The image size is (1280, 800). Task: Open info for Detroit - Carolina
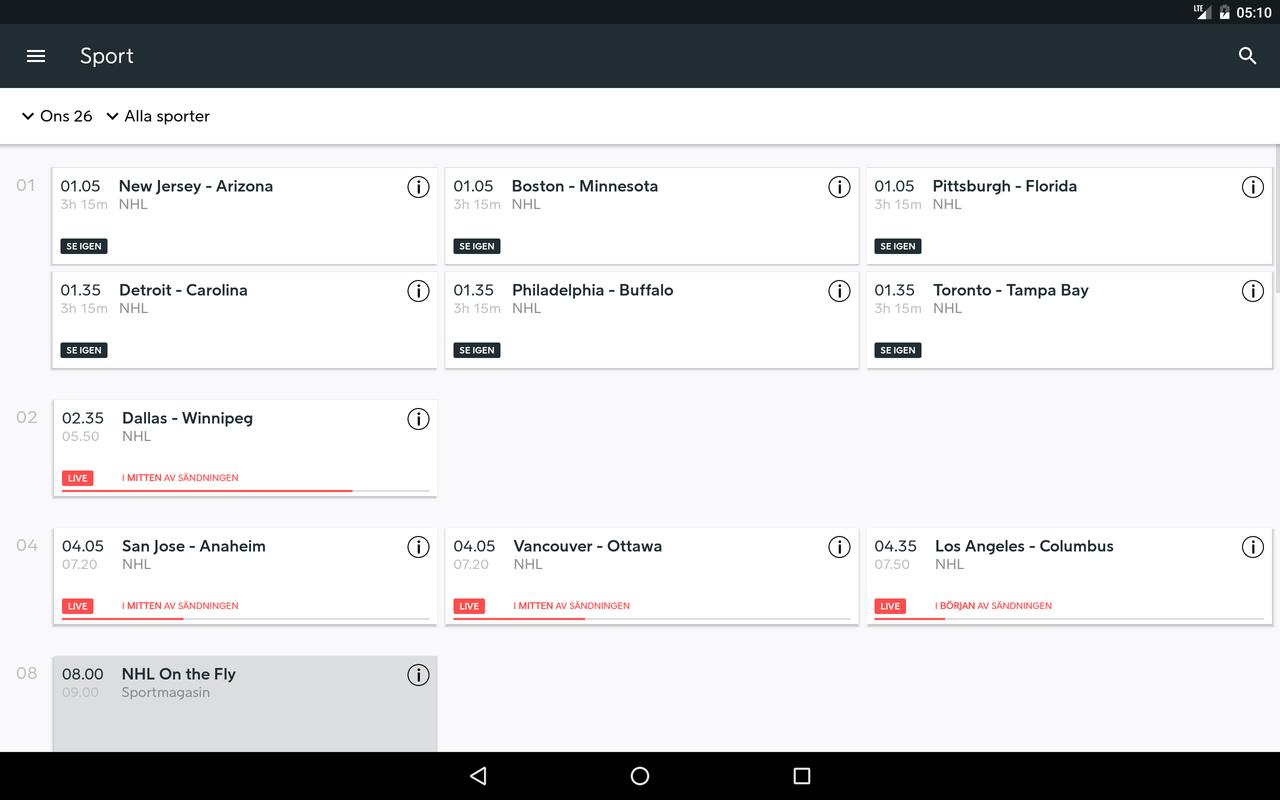point(418,291)
